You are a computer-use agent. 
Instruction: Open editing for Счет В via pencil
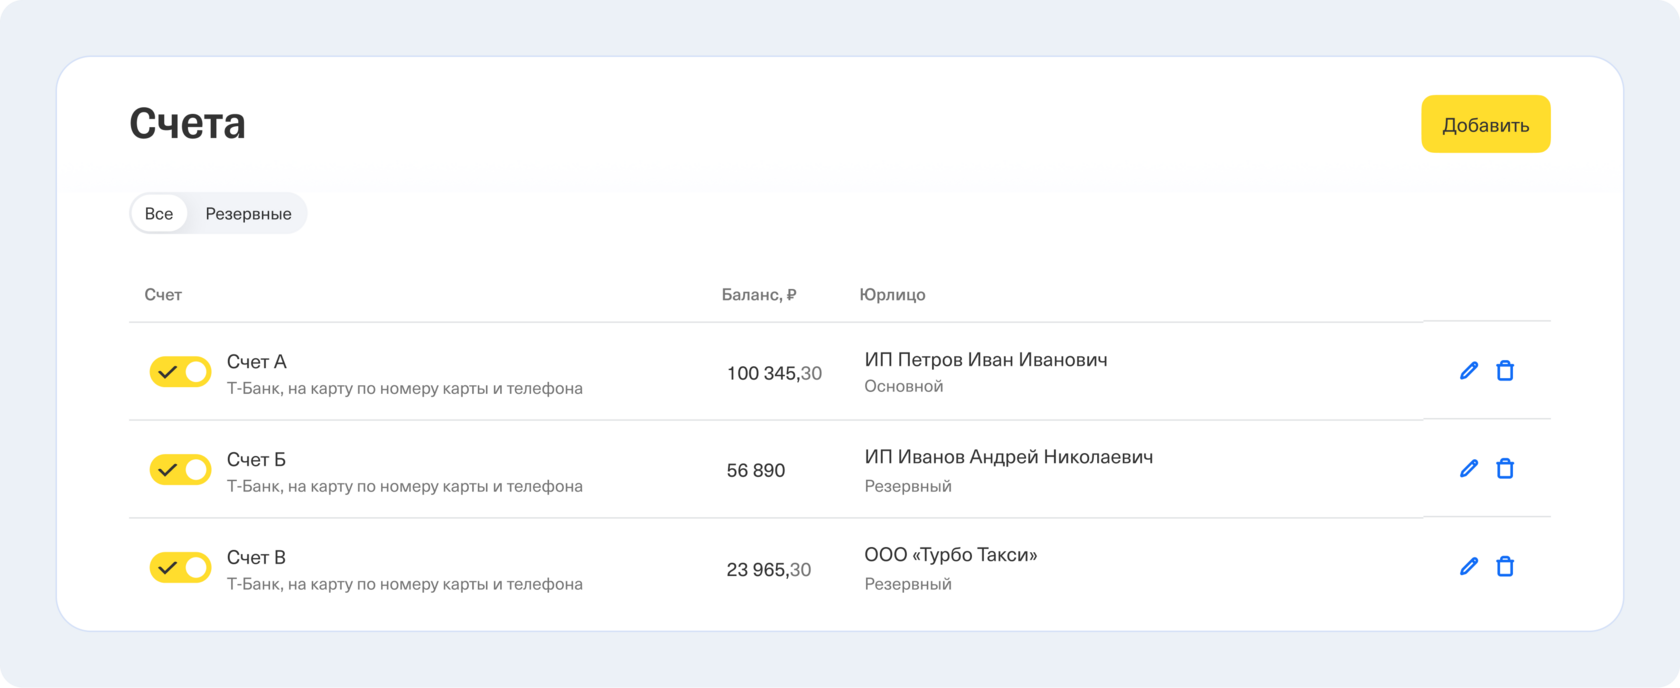[1468, 567]
